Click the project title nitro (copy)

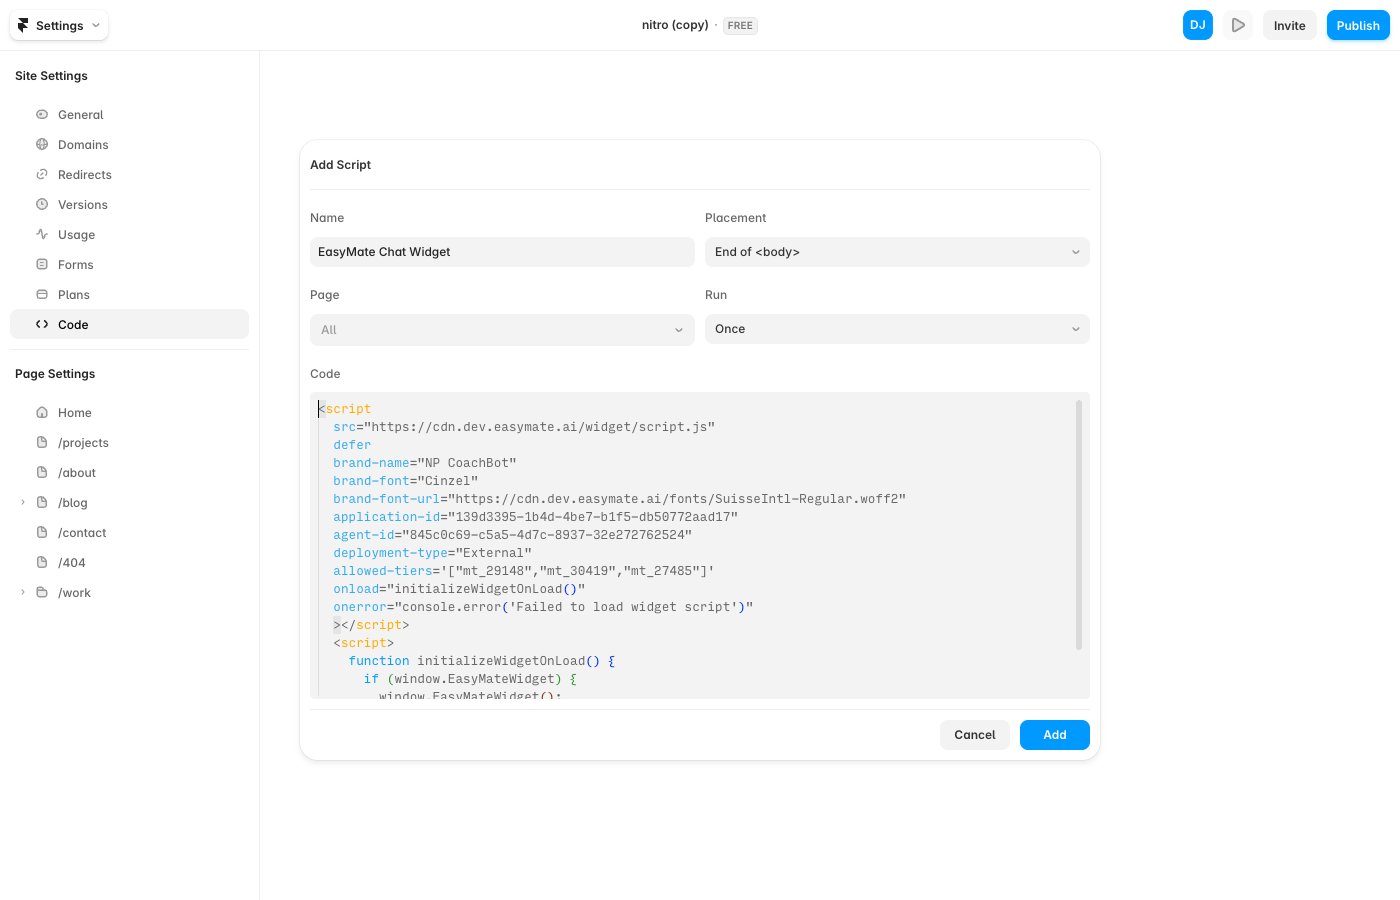[675, 25]
